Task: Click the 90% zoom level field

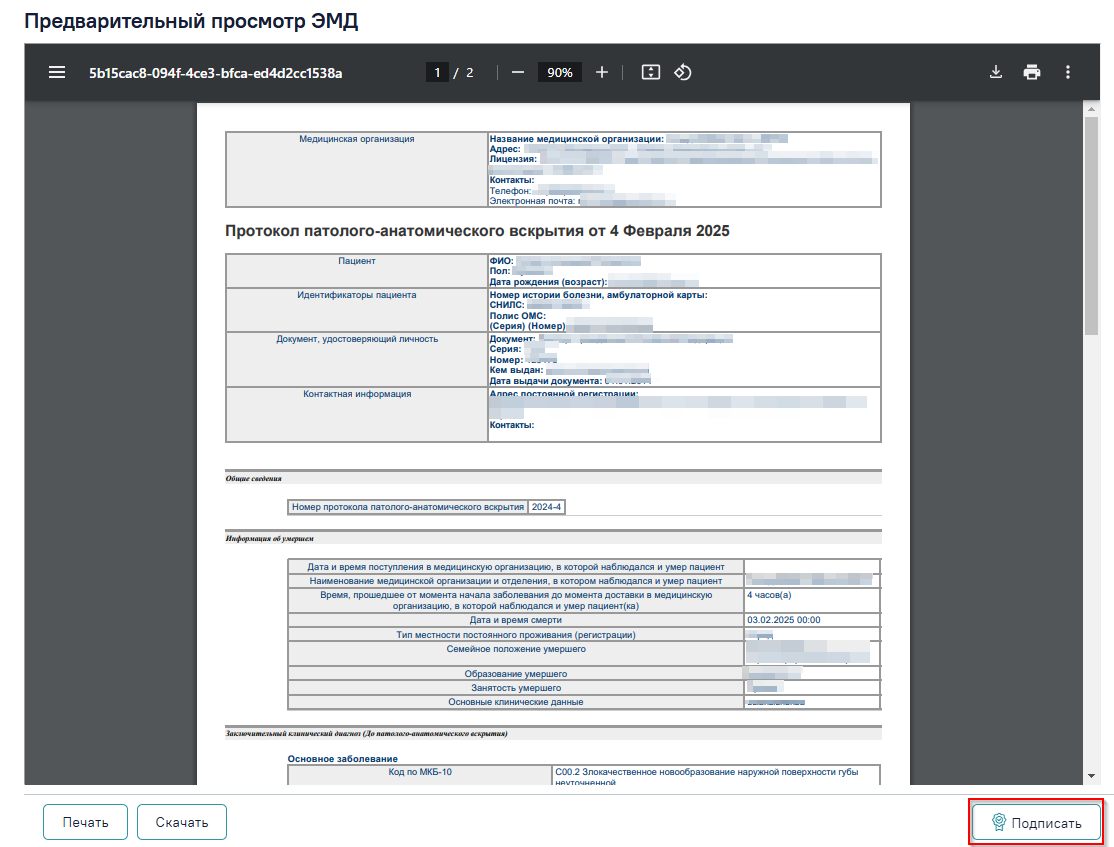Action: coord(560,72)
